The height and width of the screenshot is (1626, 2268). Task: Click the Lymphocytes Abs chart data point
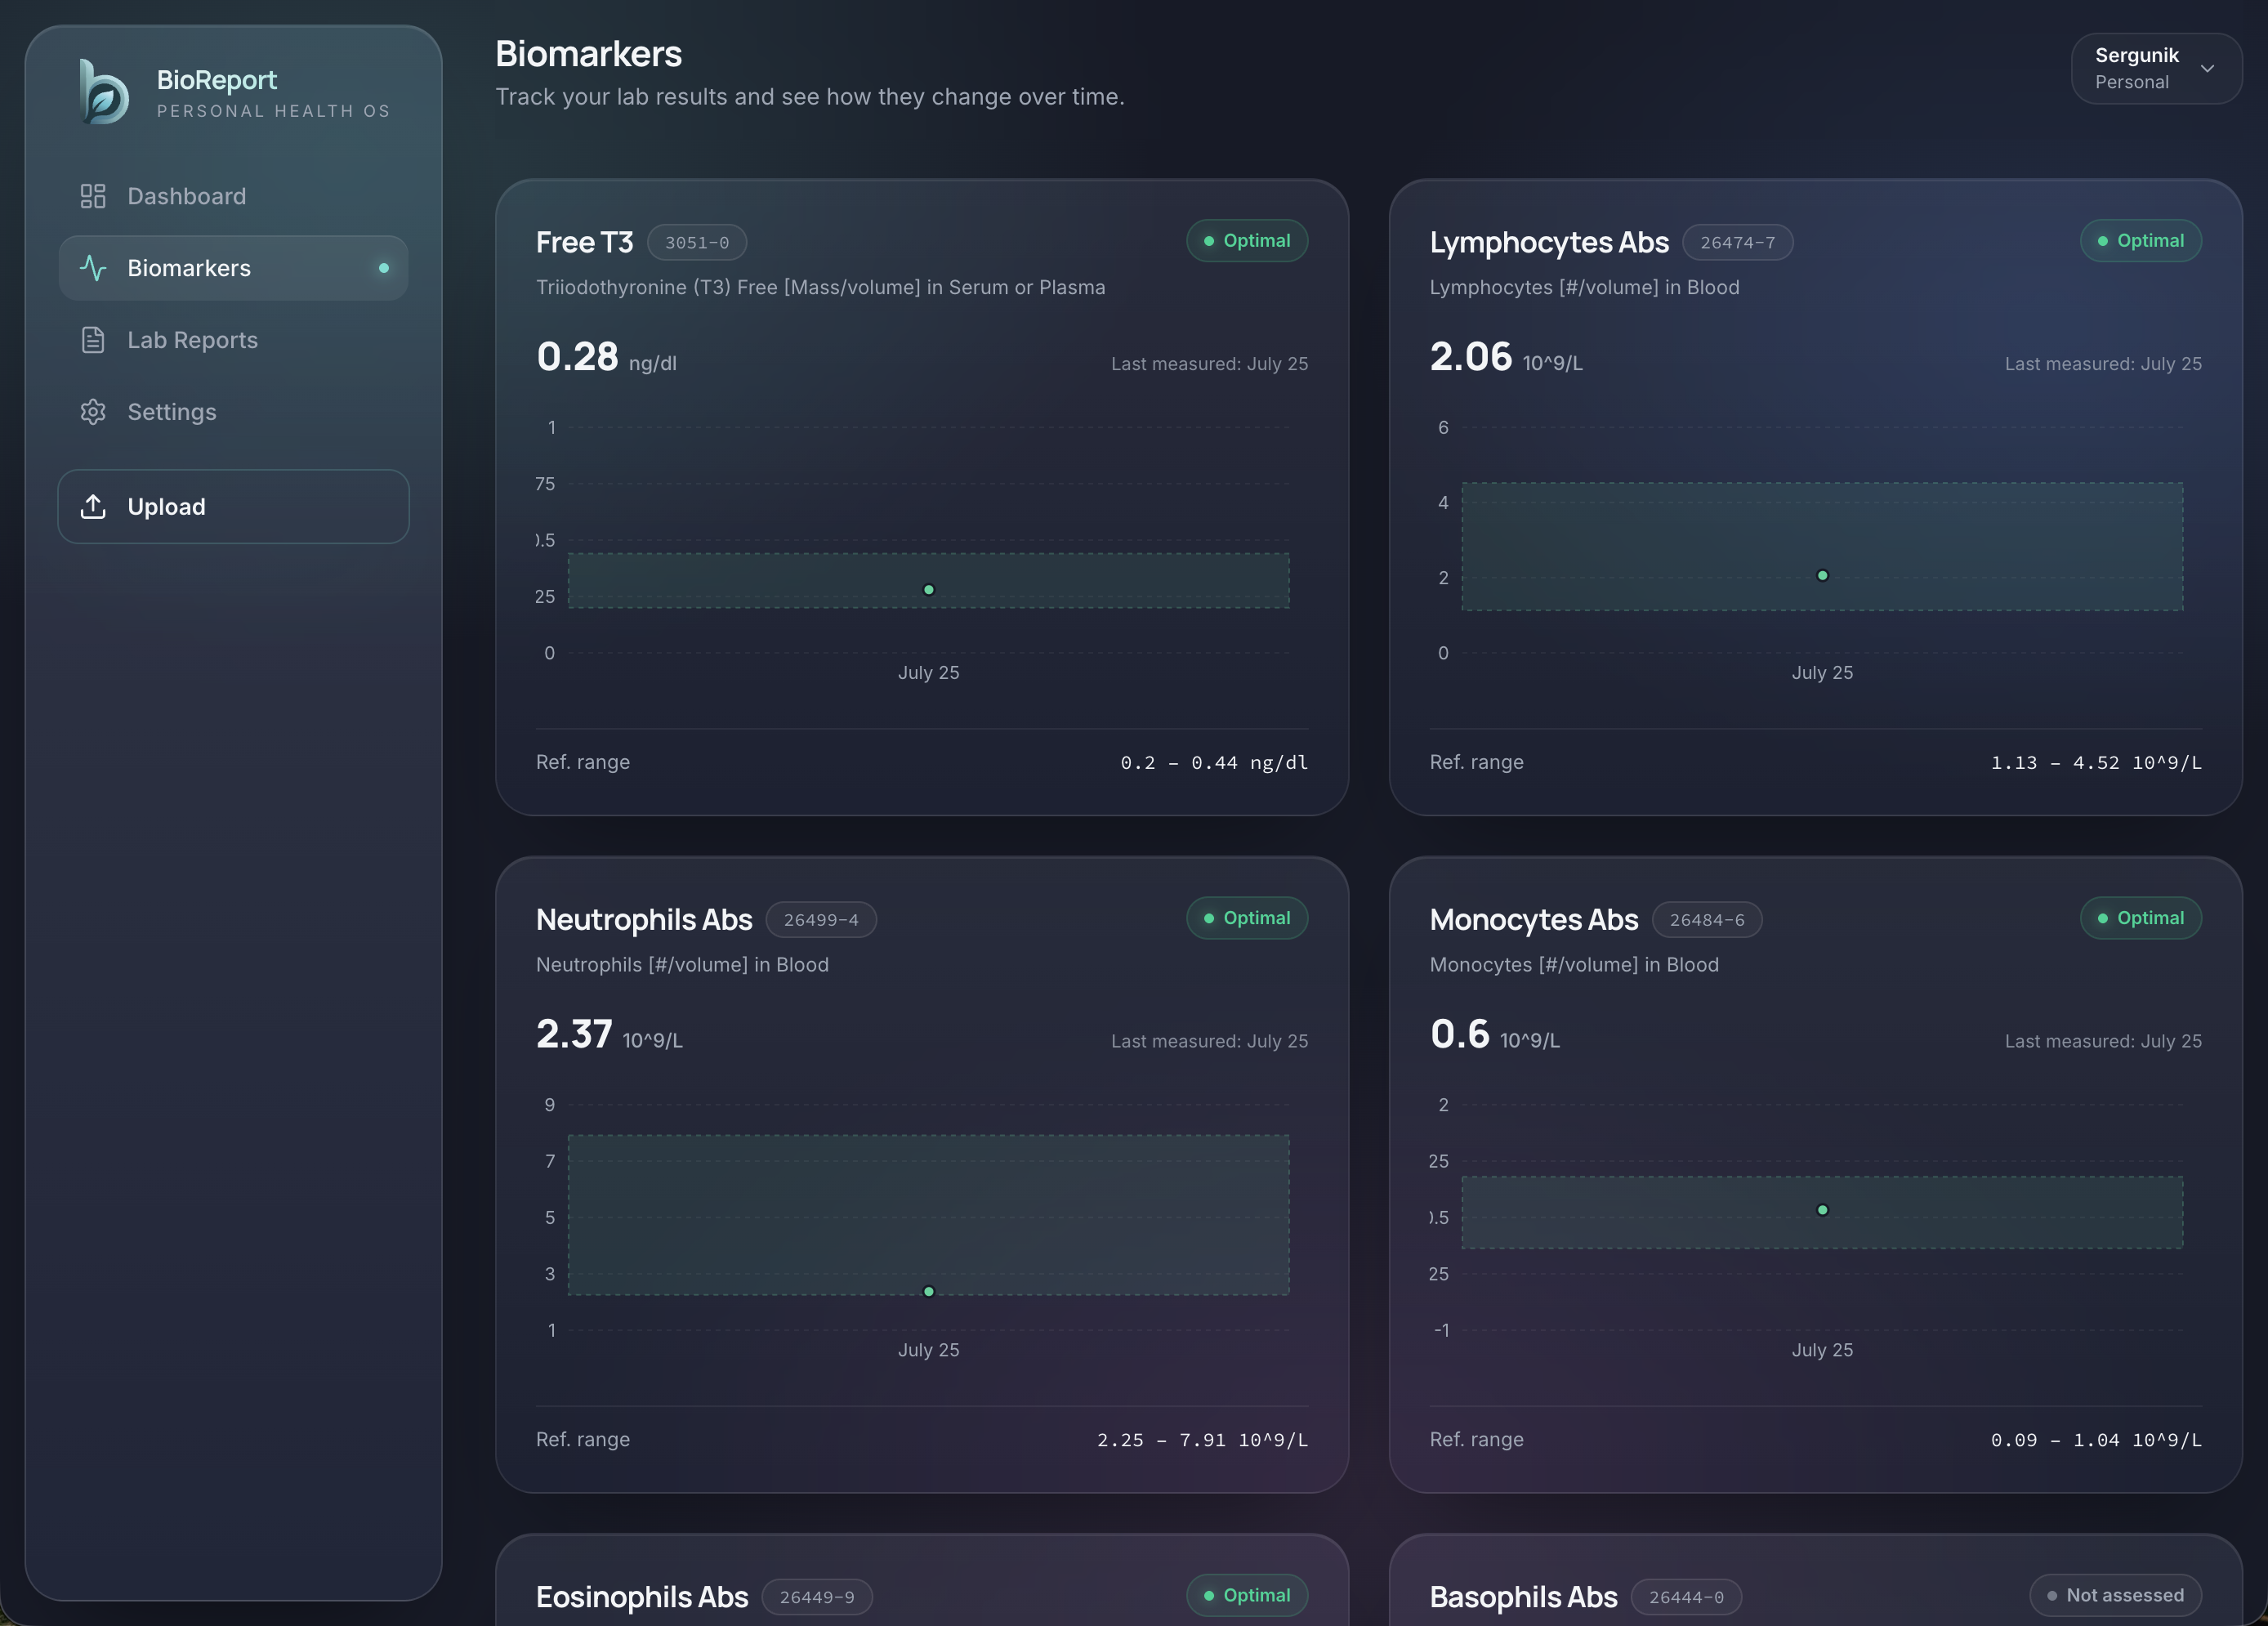point(1822,575)
